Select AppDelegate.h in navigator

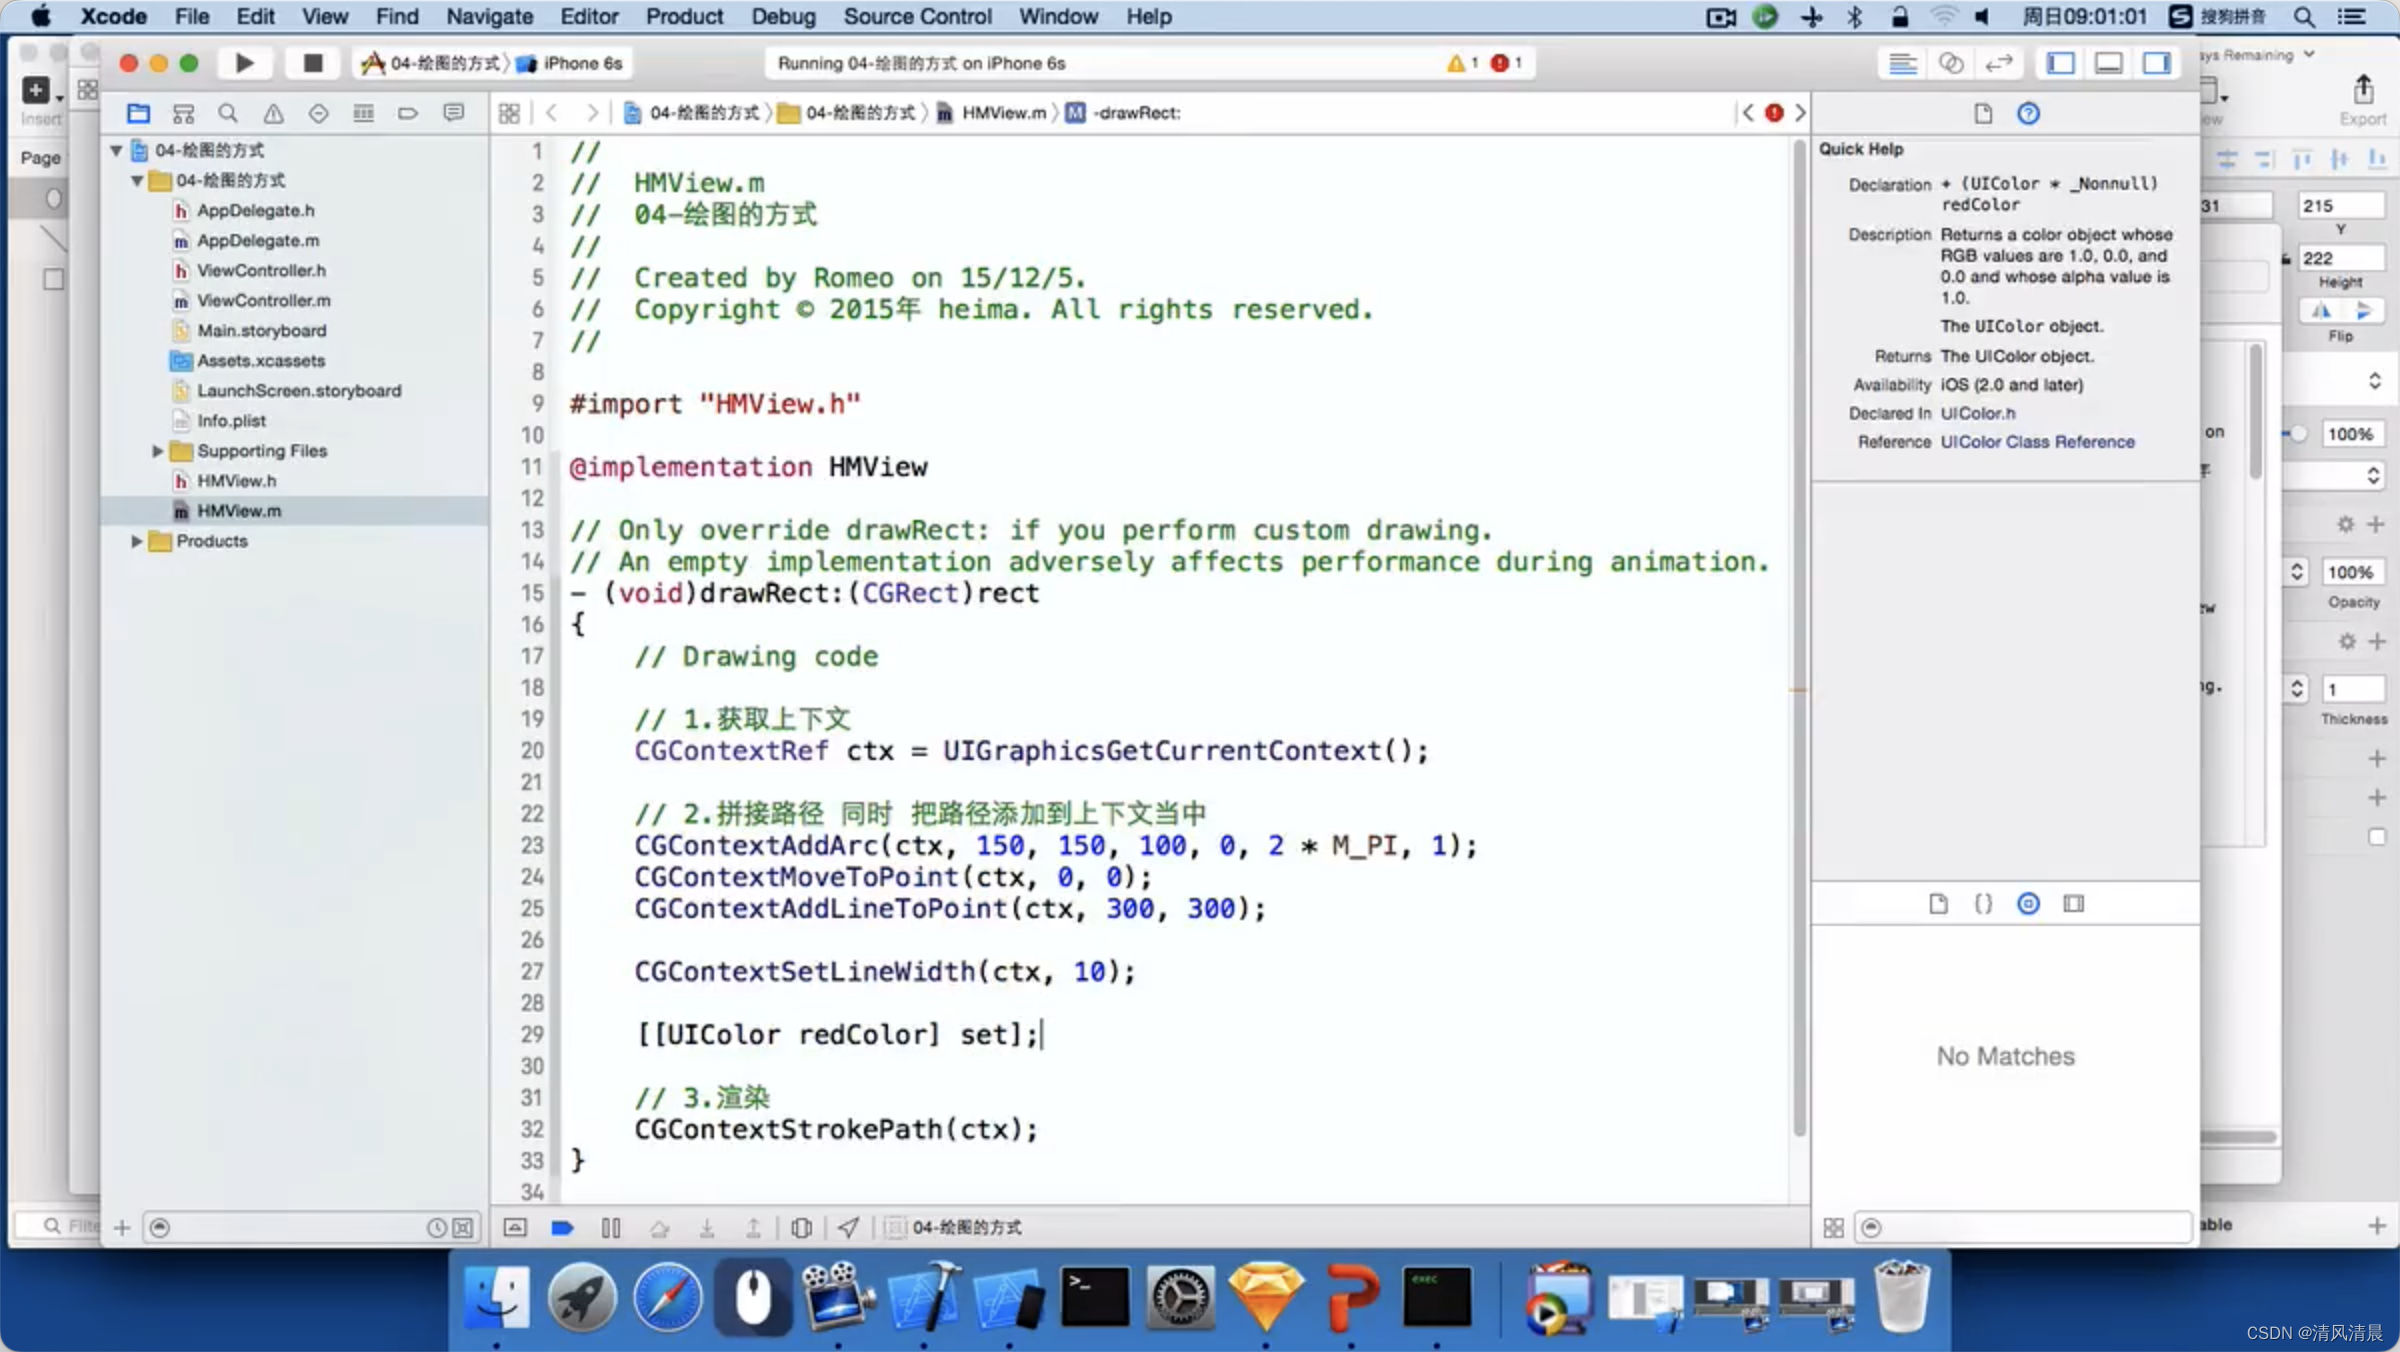click(x=255, y=210)
